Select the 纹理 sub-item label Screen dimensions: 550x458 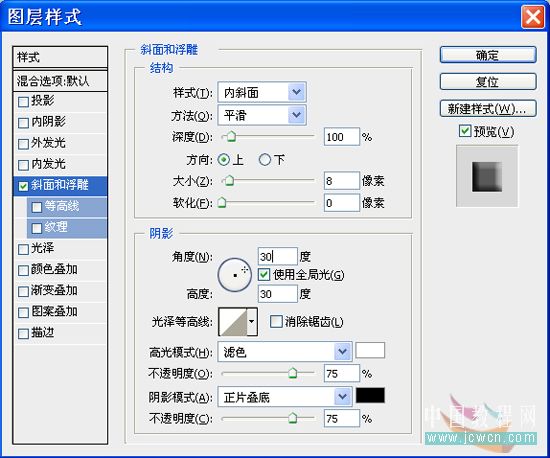tap(56, 227)
